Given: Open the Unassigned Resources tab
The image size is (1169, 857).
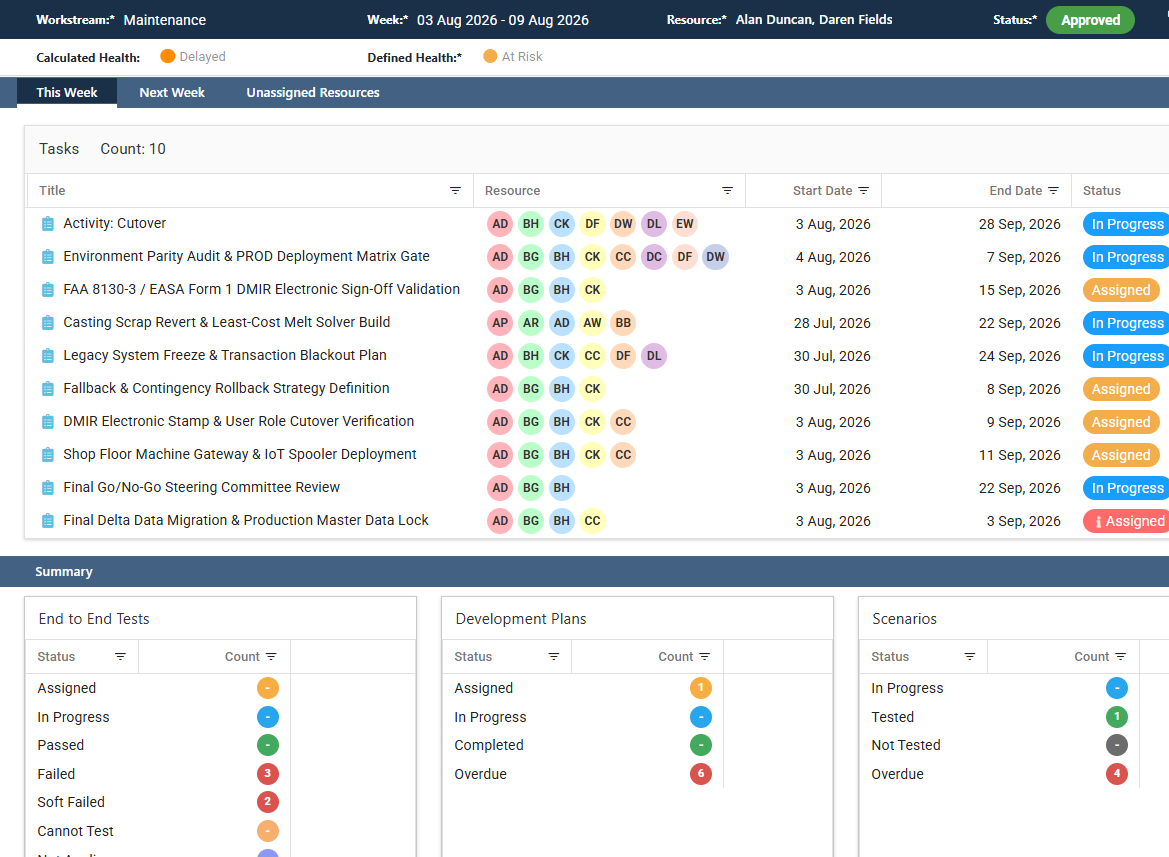Looking at the screenshot, I should pos(313,92).
